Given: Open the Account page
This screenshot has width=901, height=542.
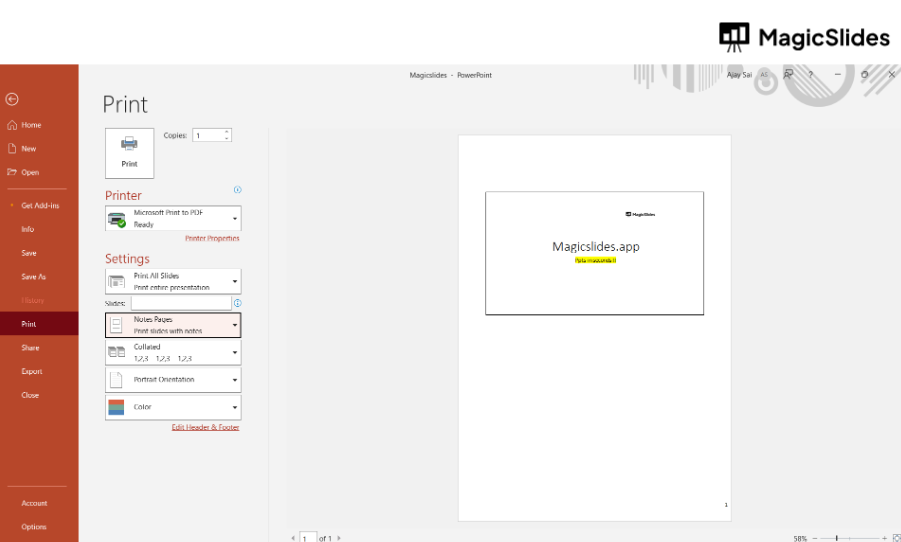Looking at the screenshot, I should point(34,503).
